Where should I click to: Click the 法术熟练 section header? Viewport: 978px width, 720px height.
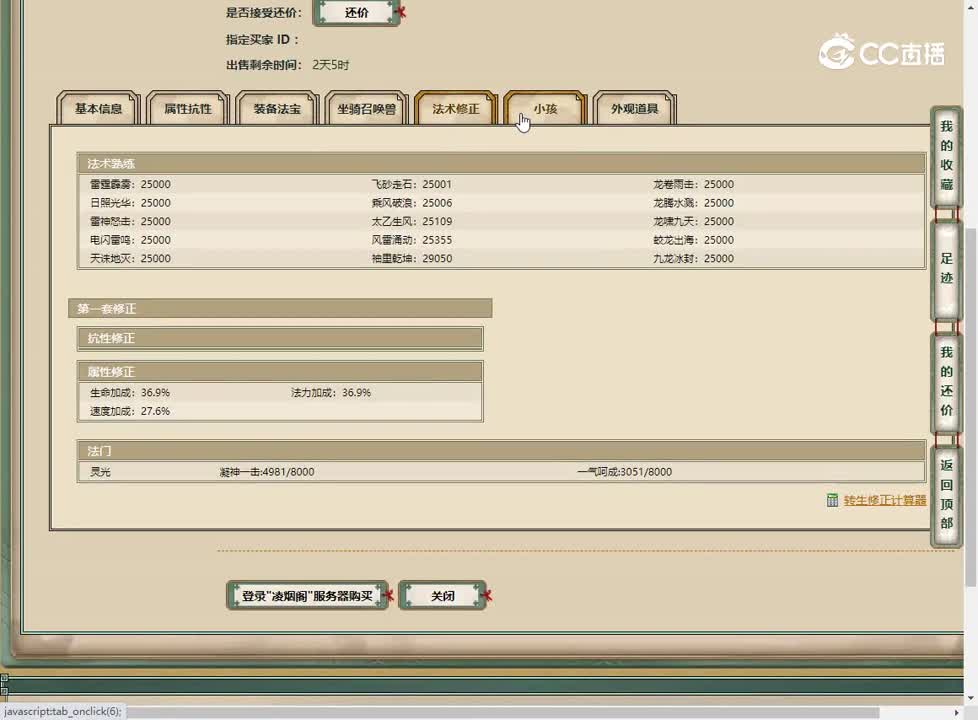point(501,163)
